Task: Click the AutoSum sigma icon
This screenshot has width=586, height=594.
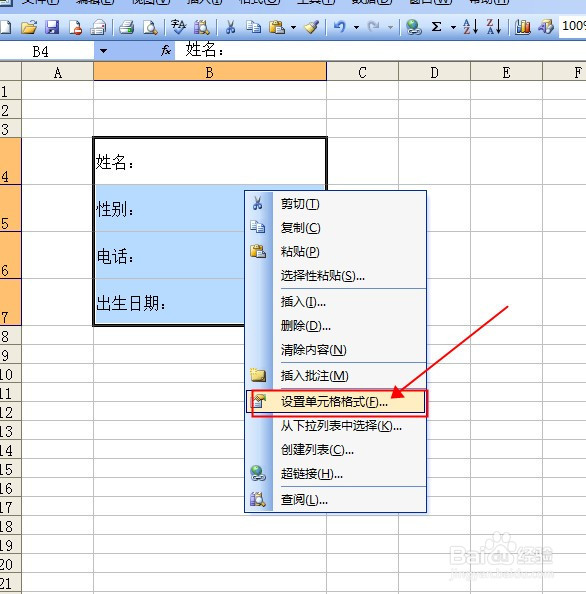Action: point(436,27)
